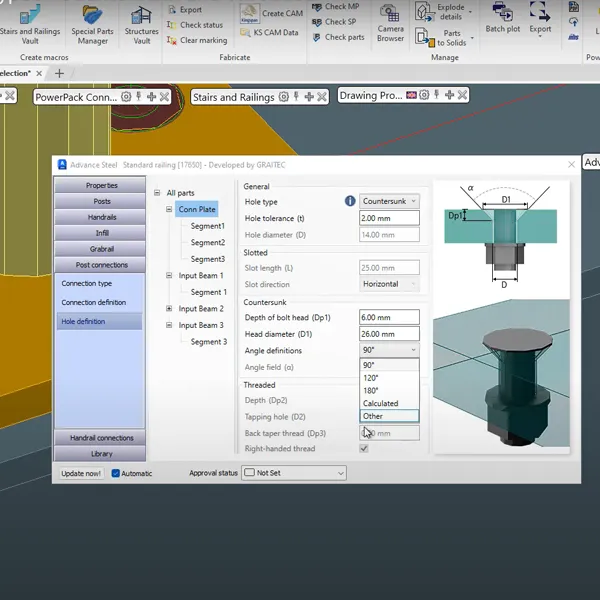This screenshot has width=600, height=600.
Task: Run Check SP
Action: click(334, 22)
